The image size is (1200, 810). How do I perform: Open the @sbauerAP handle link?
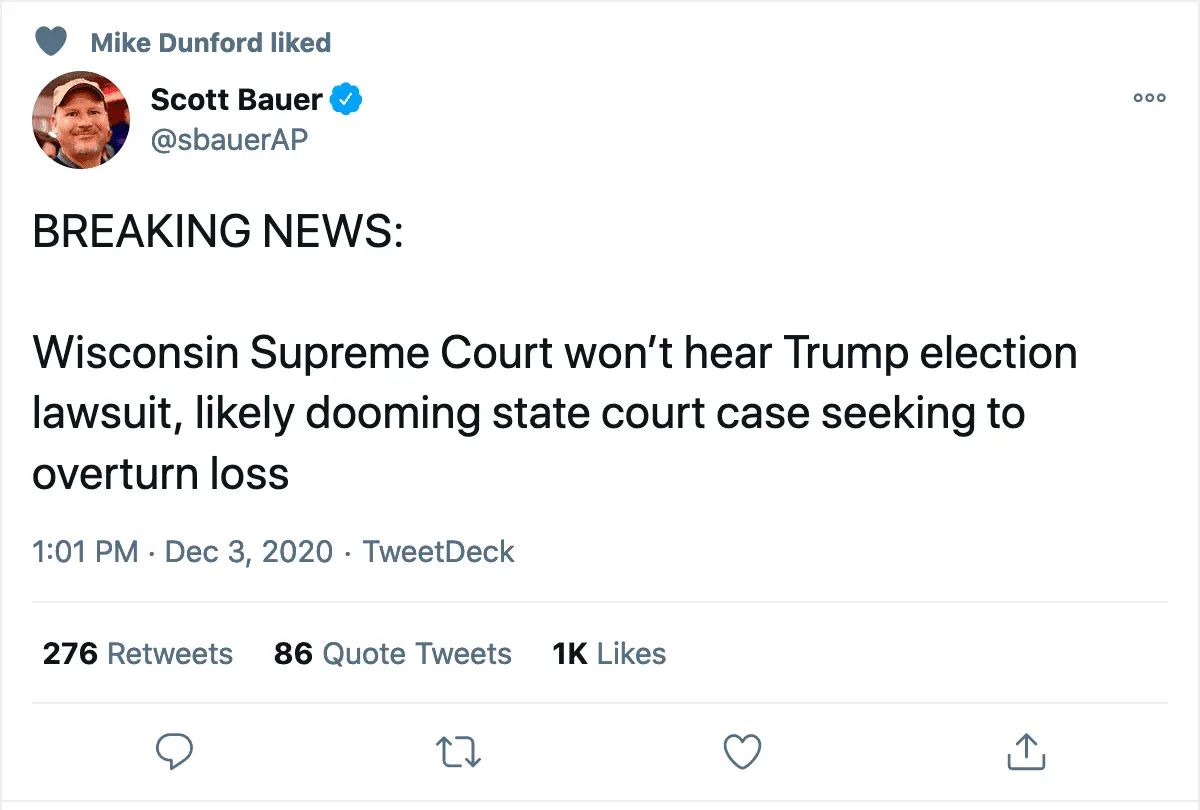tap(229, 140)
